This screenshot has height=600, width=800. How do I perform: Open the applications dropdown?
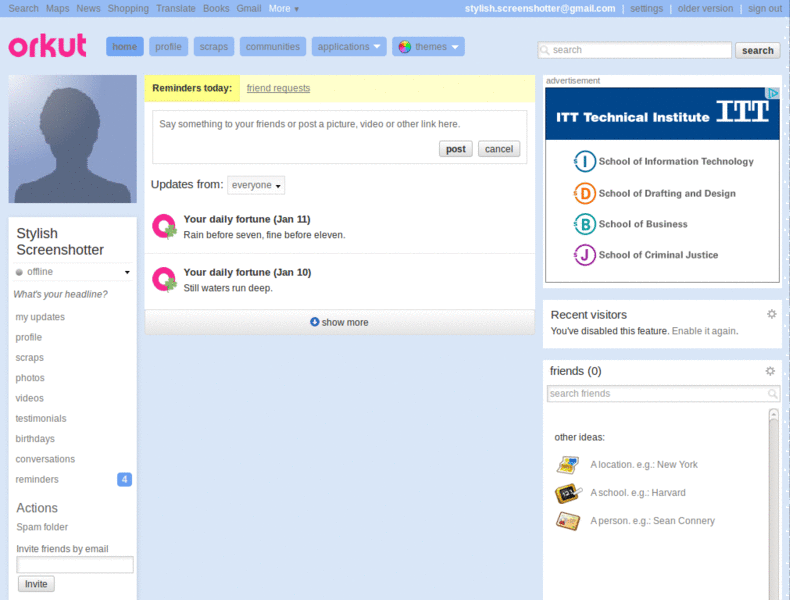349,46
